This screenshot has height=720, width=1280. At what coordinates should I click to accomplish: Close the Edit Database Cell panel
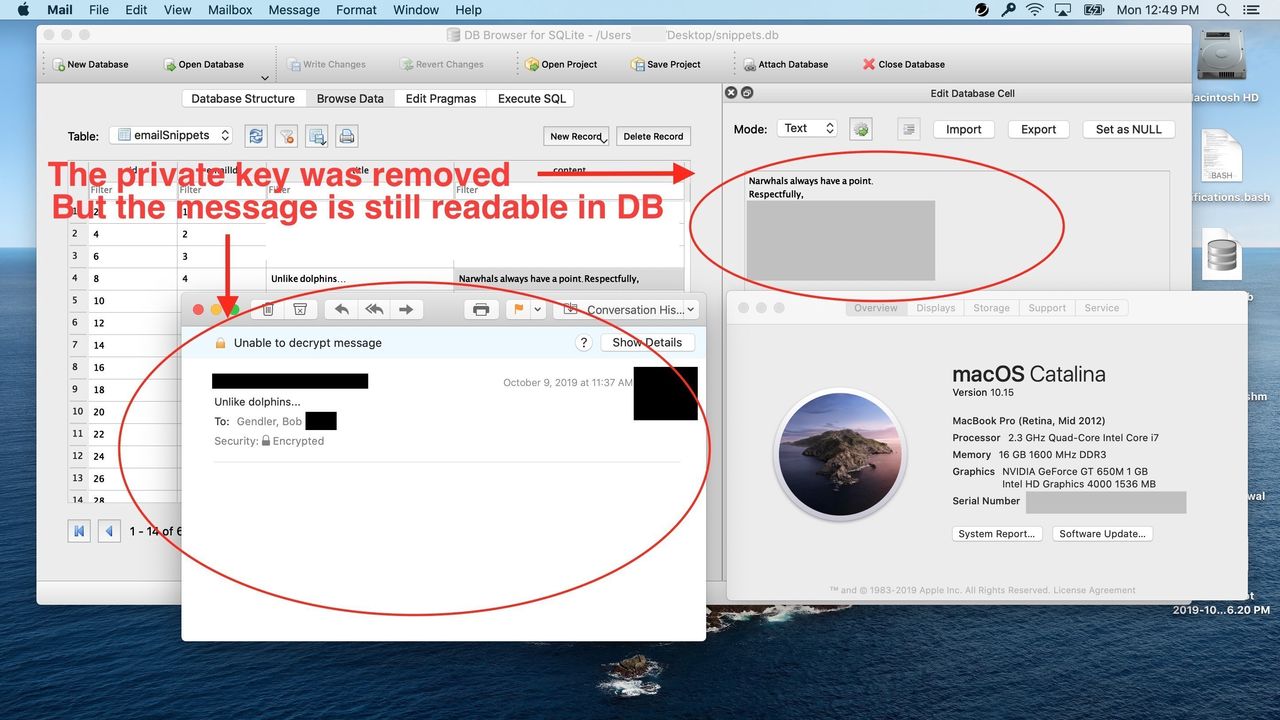click(x=731, y=93)
